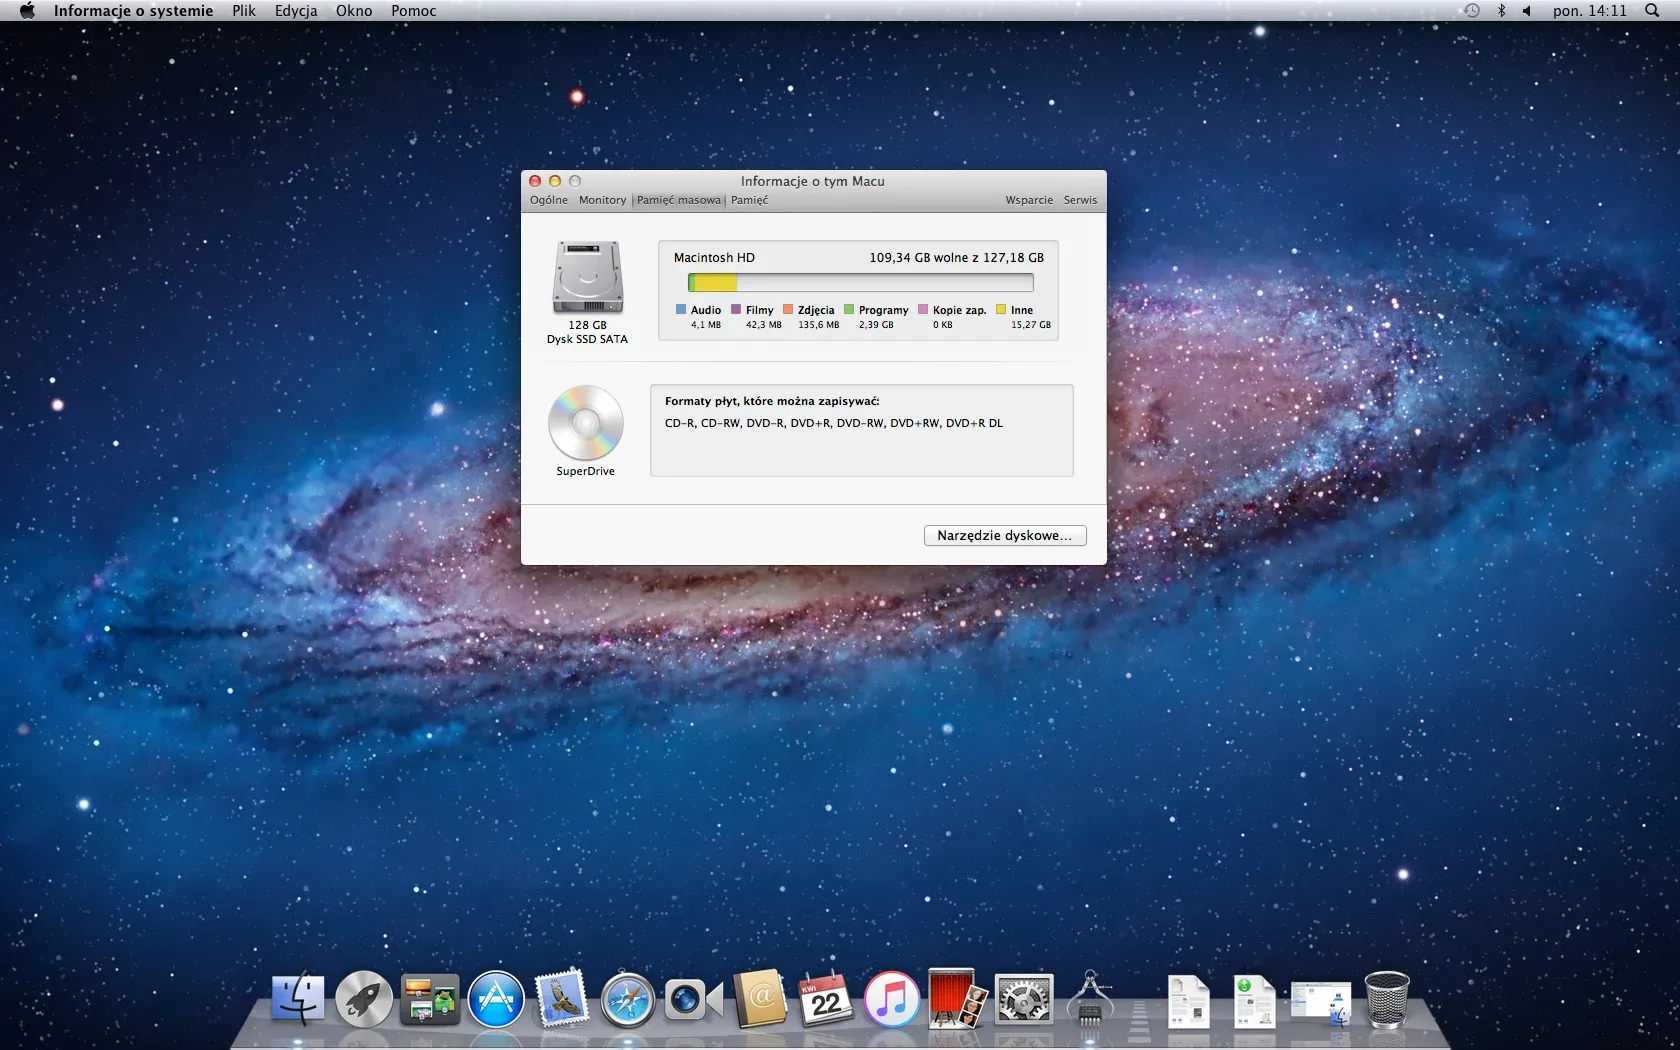1680x1050 pixels.
Task: Select the Pamięć masowa tab
Action: [679, 200]
